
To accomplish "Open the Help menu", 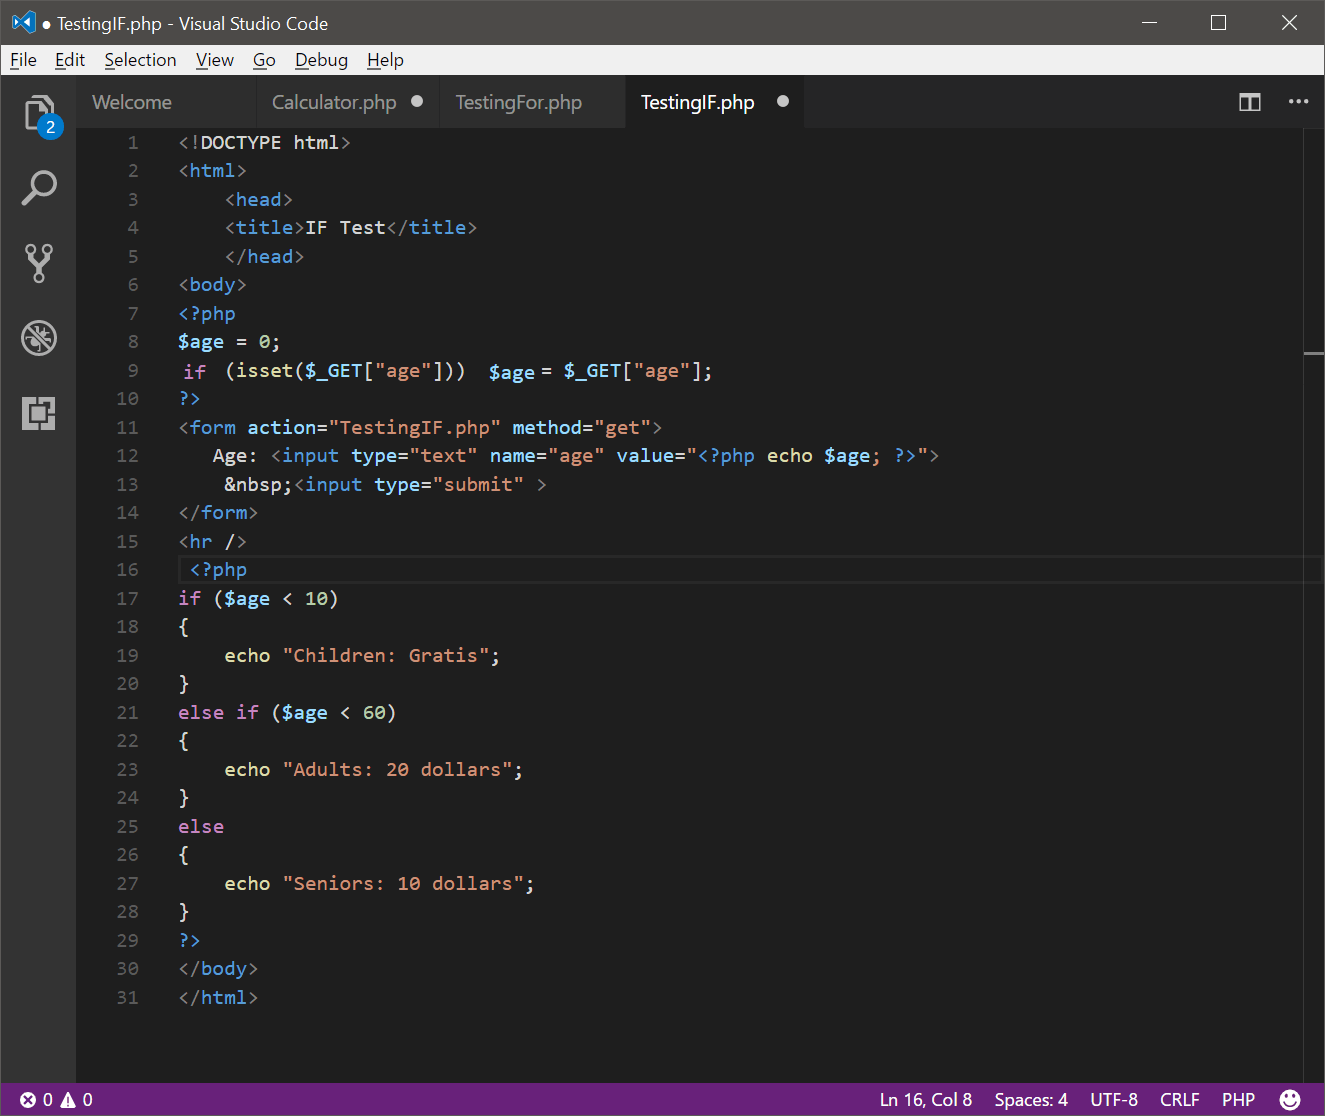I will (x=385, y=60).
